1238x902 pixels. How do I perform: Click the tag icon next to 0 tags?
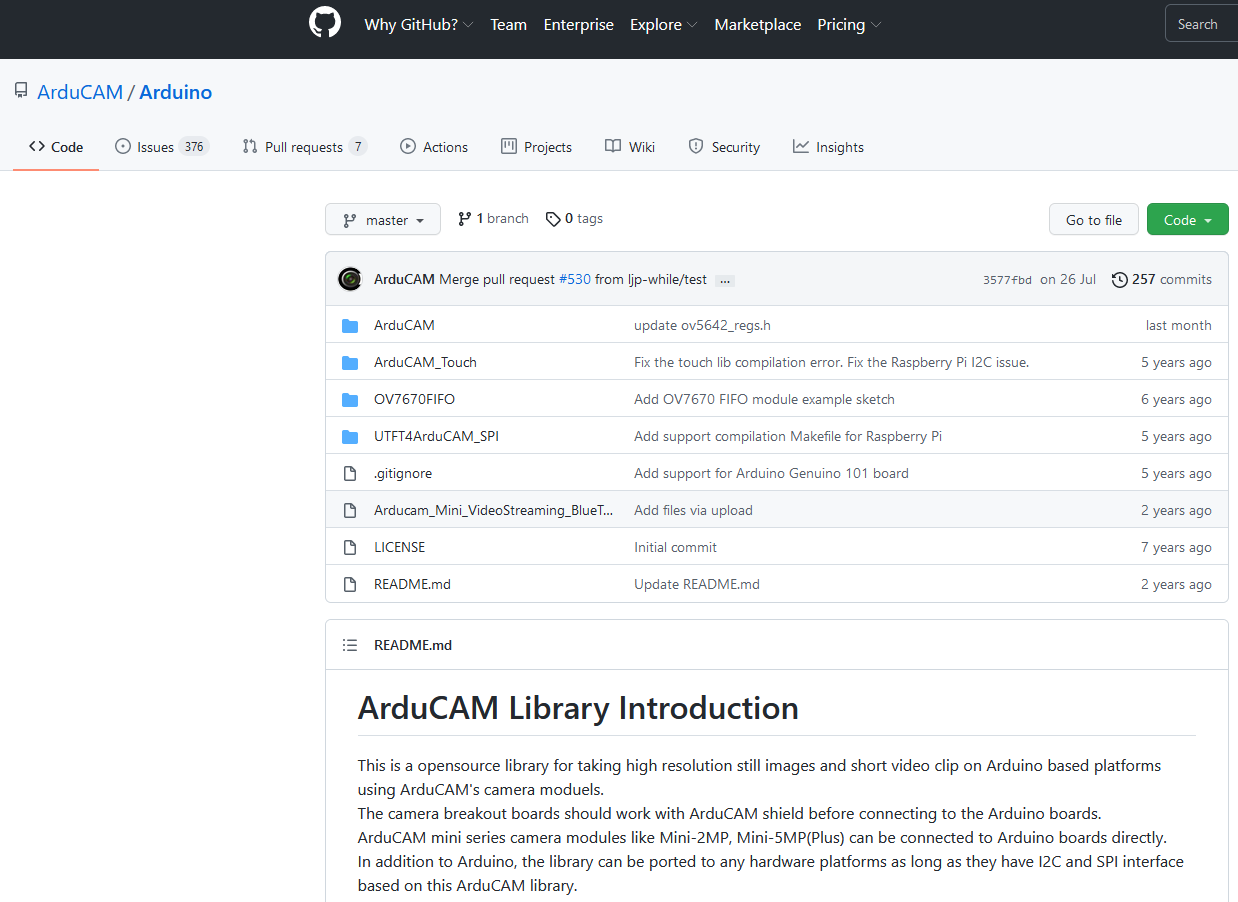(553, 219)
